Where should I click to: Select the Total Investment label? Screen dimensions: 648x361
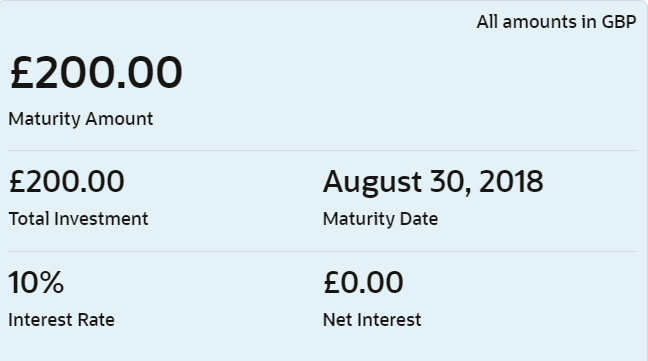point(78,219)
